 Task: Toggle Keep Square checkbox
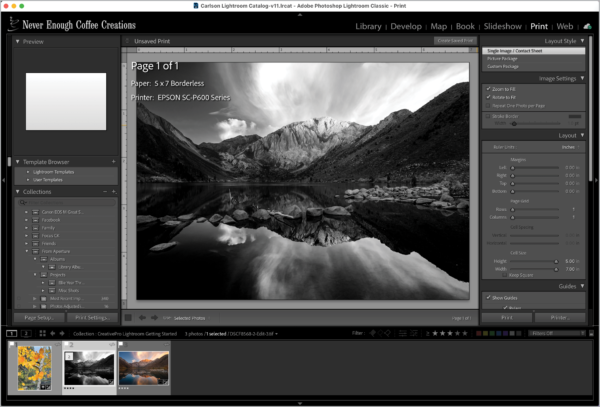click(504, 275)
